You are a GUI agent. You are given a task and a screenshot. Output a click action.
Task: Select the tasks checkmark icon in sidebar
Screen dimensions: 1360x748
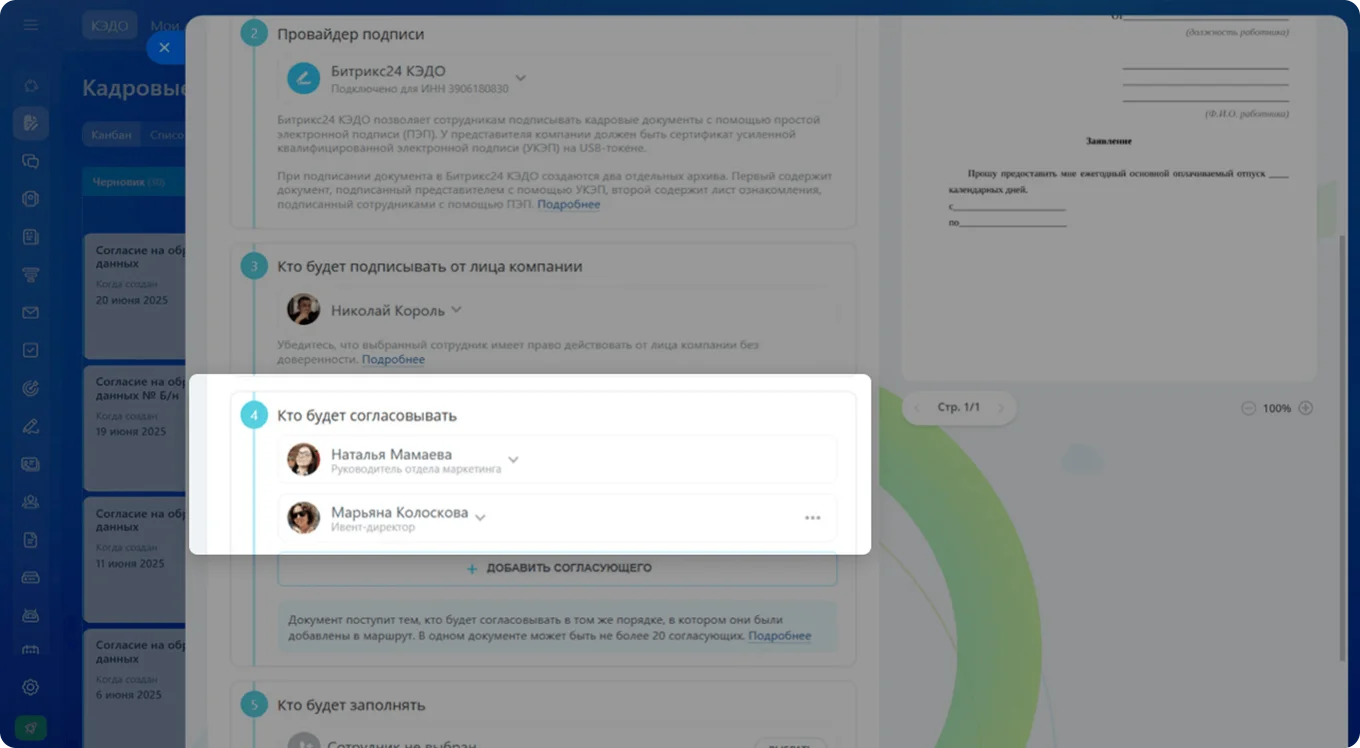(30, 349)
